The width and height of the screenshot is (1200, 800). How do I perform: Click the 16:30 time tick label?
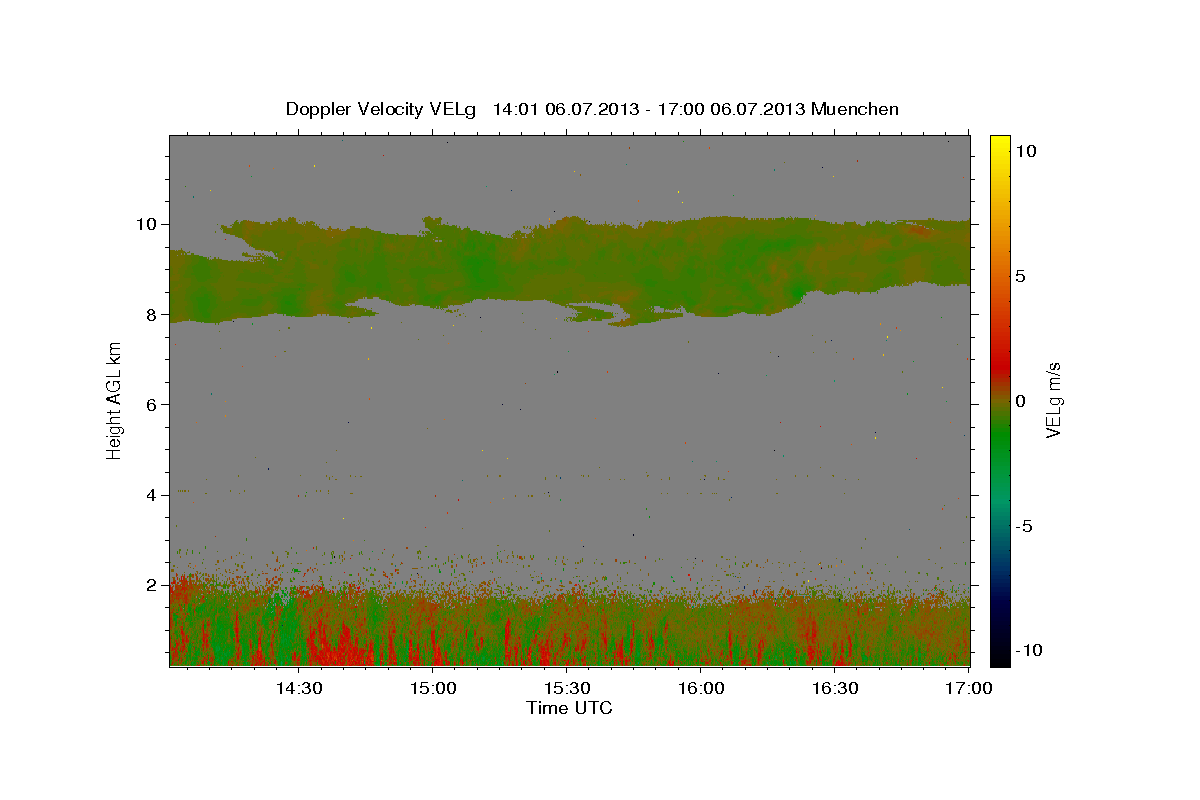[835, 688]
